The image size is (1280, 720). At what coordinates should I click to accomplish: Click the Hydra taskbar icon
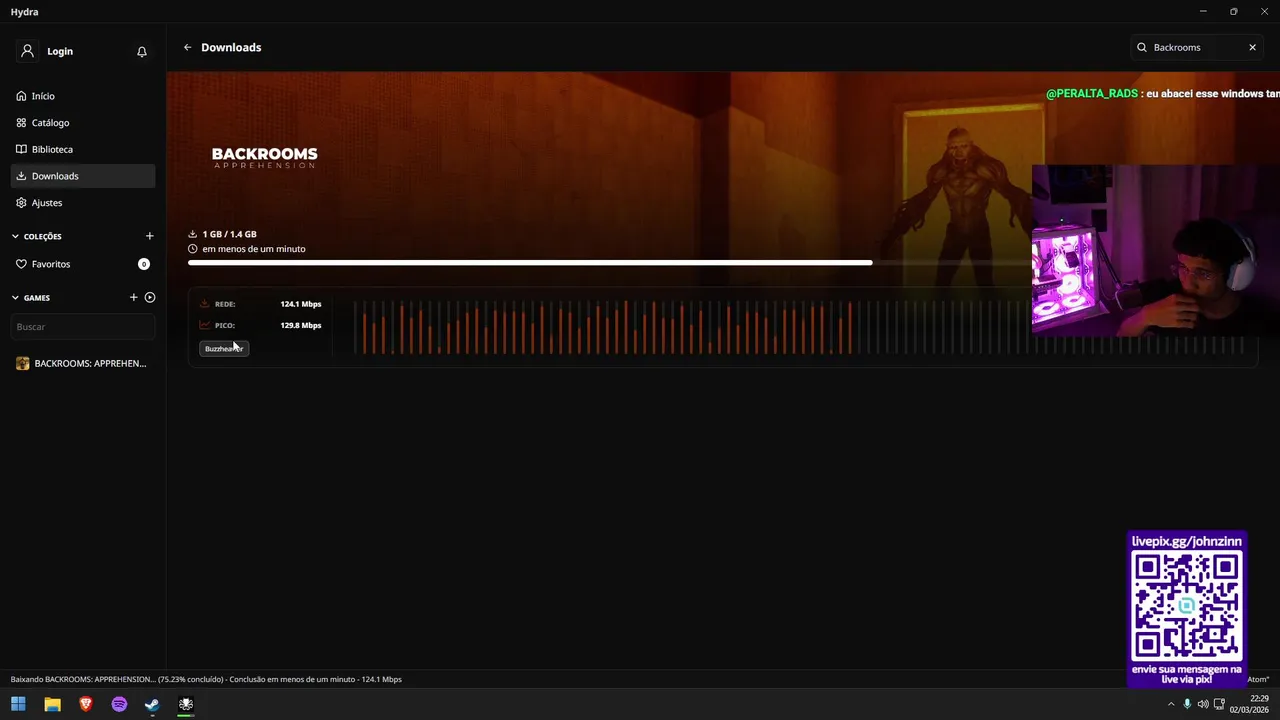click(186, 704)
